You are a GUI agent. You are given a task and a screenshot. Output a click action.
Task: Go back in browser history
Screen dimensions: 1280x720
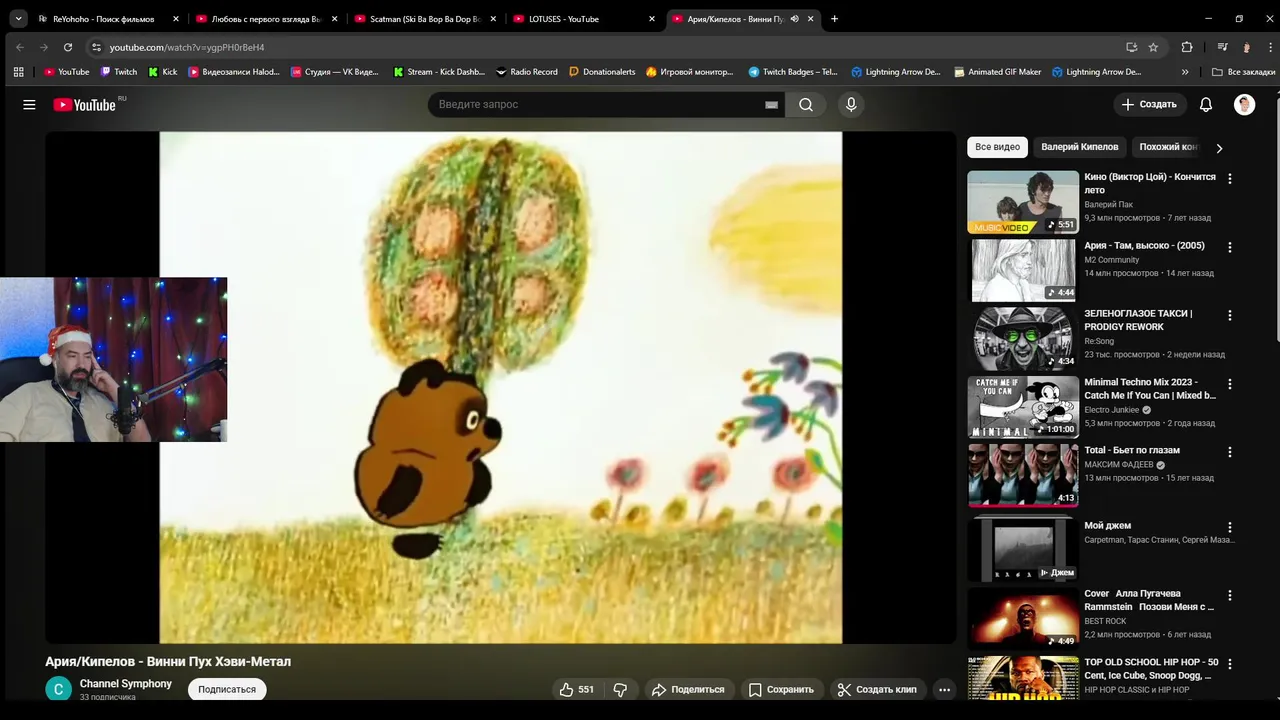coord(20,47)
